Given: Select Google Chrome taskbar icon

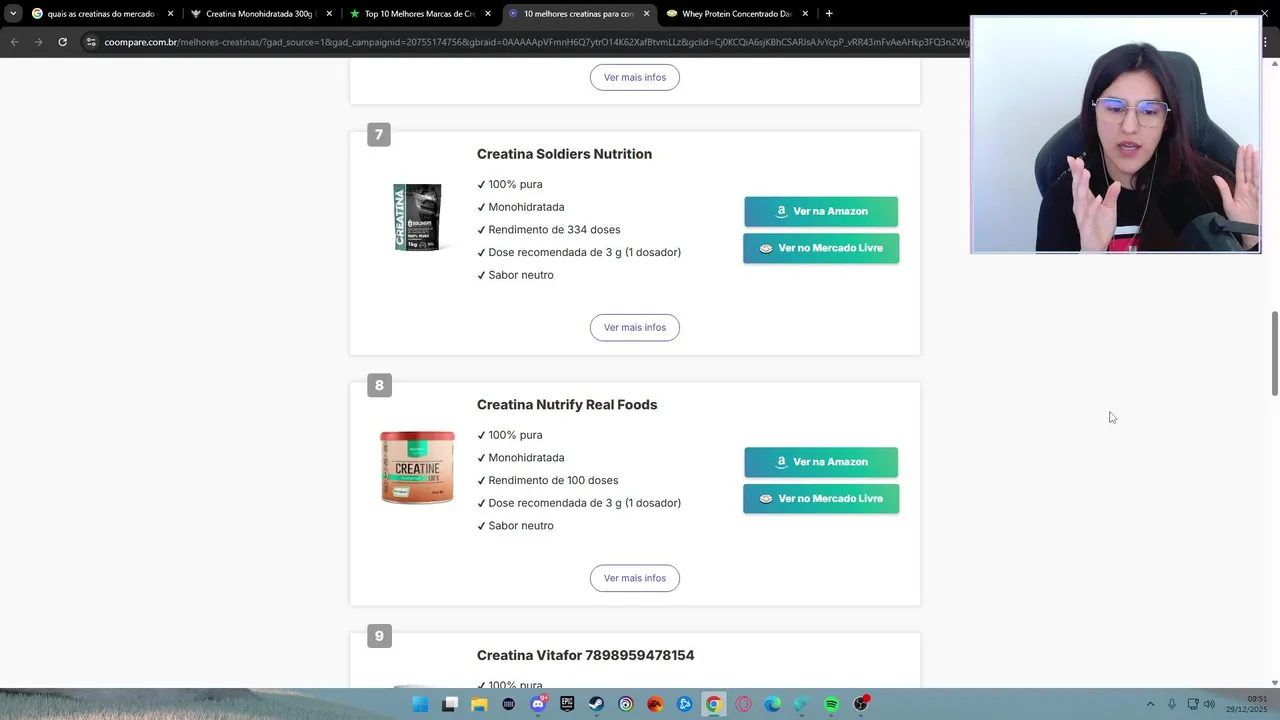Looking at the screenshot, I should 713,704.
